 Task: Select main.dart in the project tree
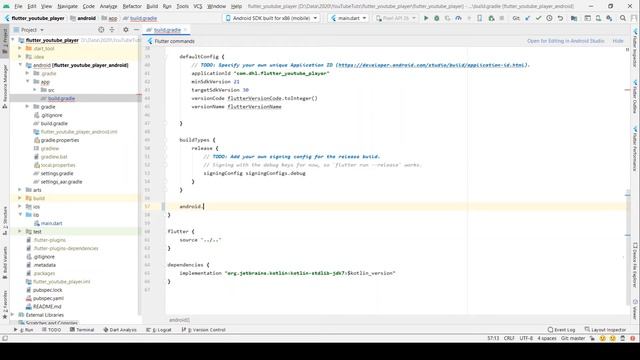tap(48, 223)
